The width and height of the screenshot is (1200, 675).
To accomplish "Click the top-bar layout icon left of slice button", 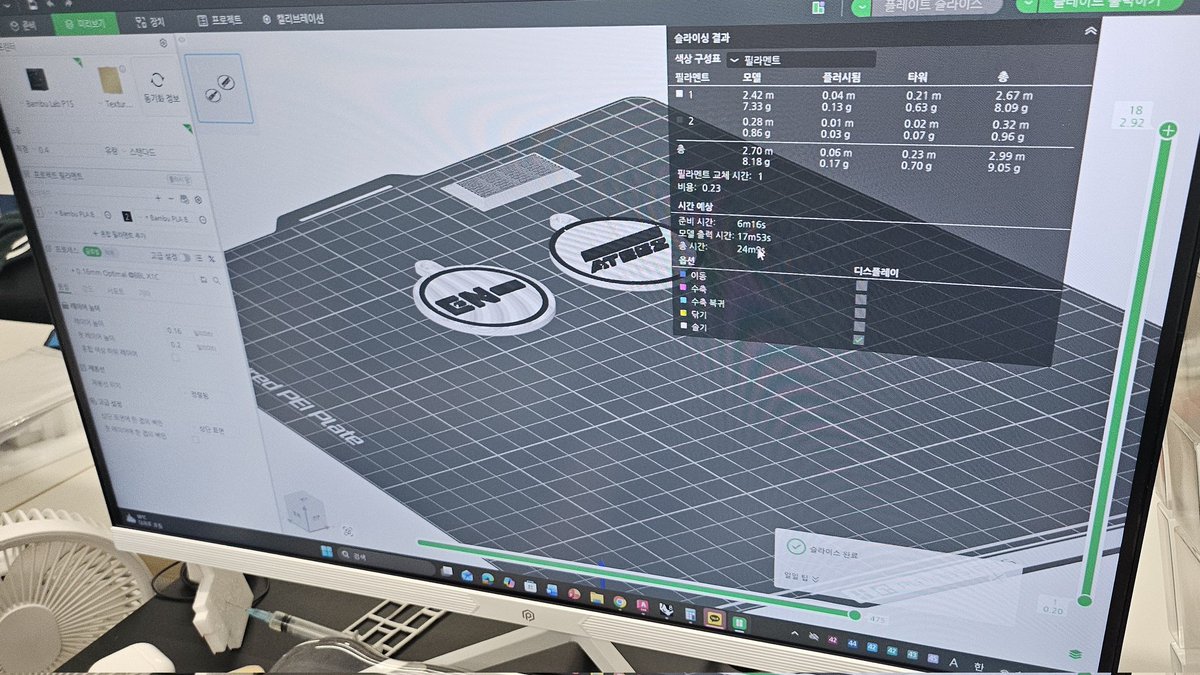I will pyautogui.click(x=818, y=8).
